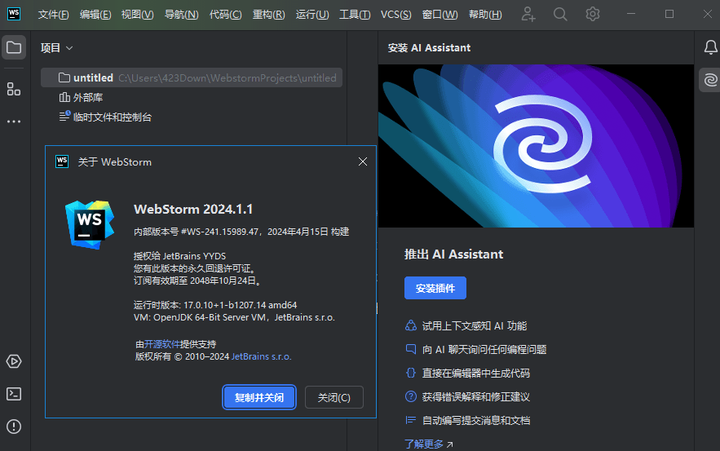Open the 编辑(E) menu

coord(95,15)
